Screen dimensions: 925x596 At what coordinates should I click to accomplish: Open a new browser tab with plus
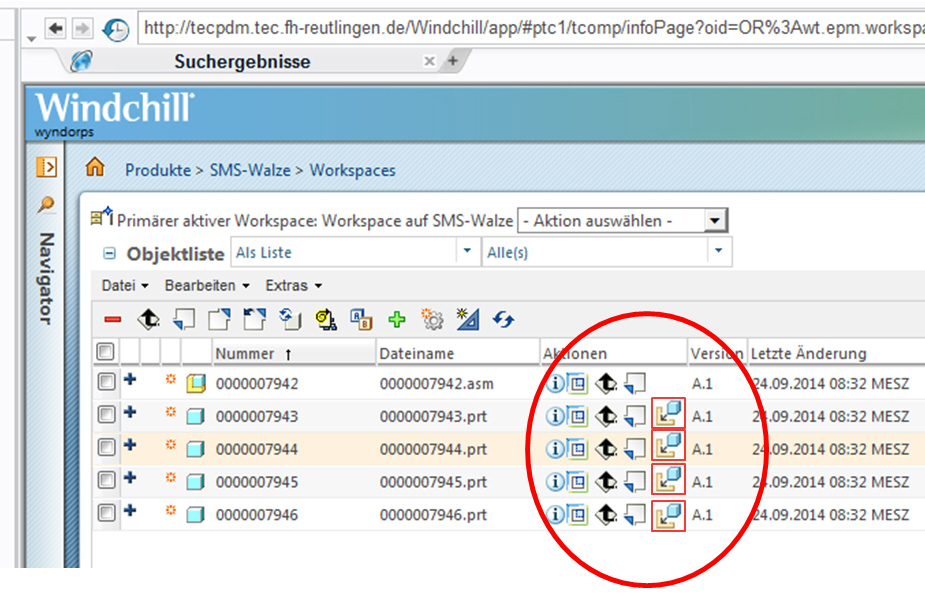(x=452, y=60)
